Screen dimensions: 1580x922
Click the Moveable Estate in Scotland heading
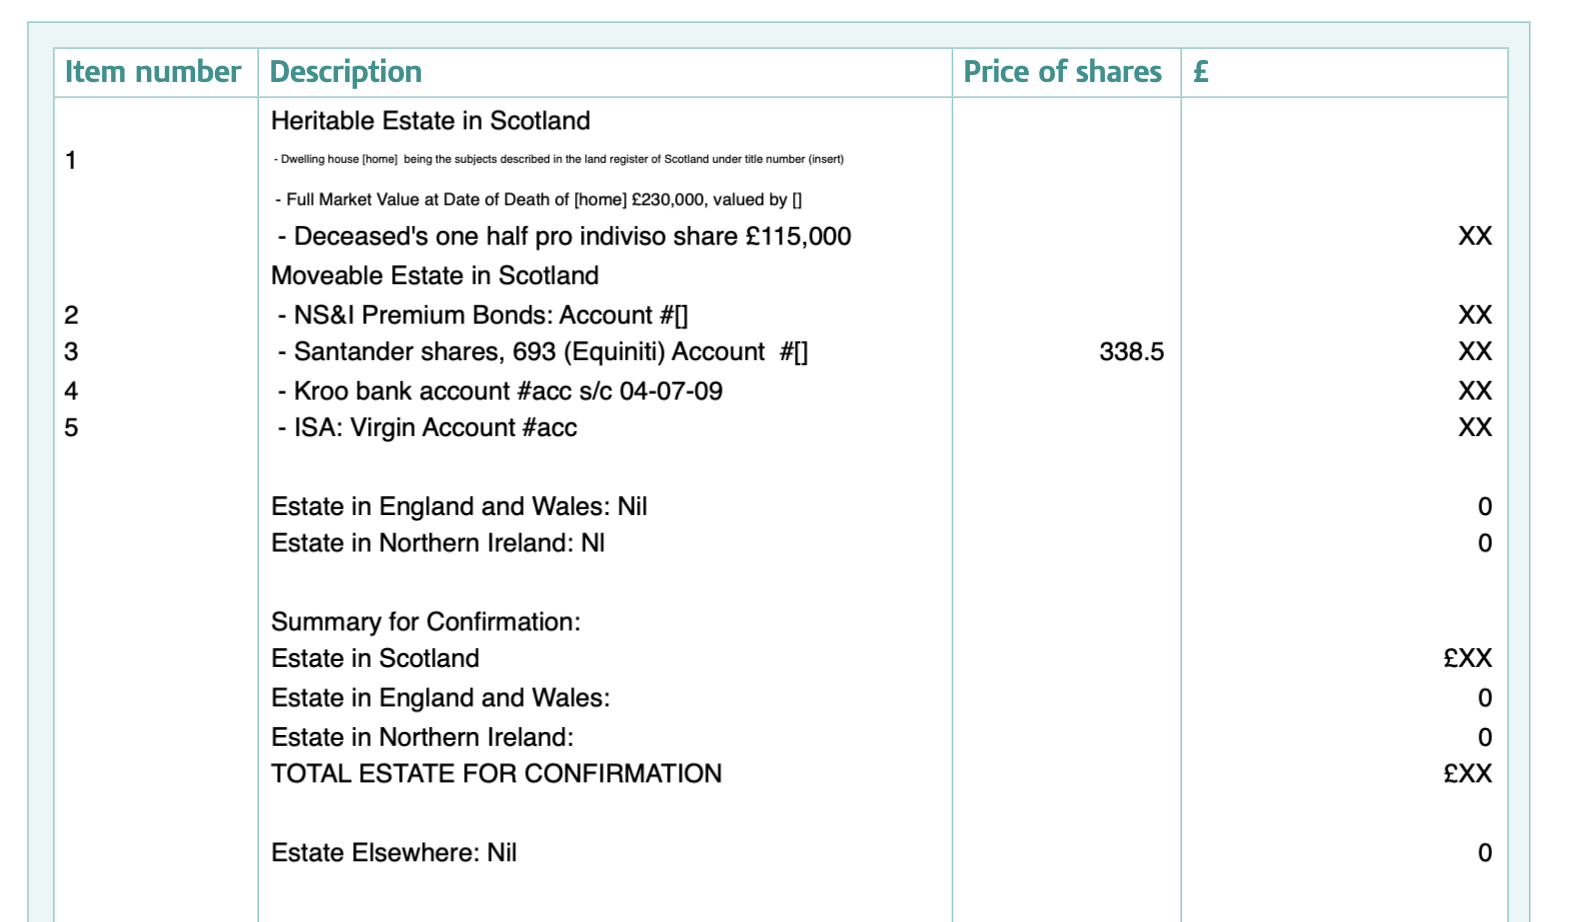click(435, 276)
